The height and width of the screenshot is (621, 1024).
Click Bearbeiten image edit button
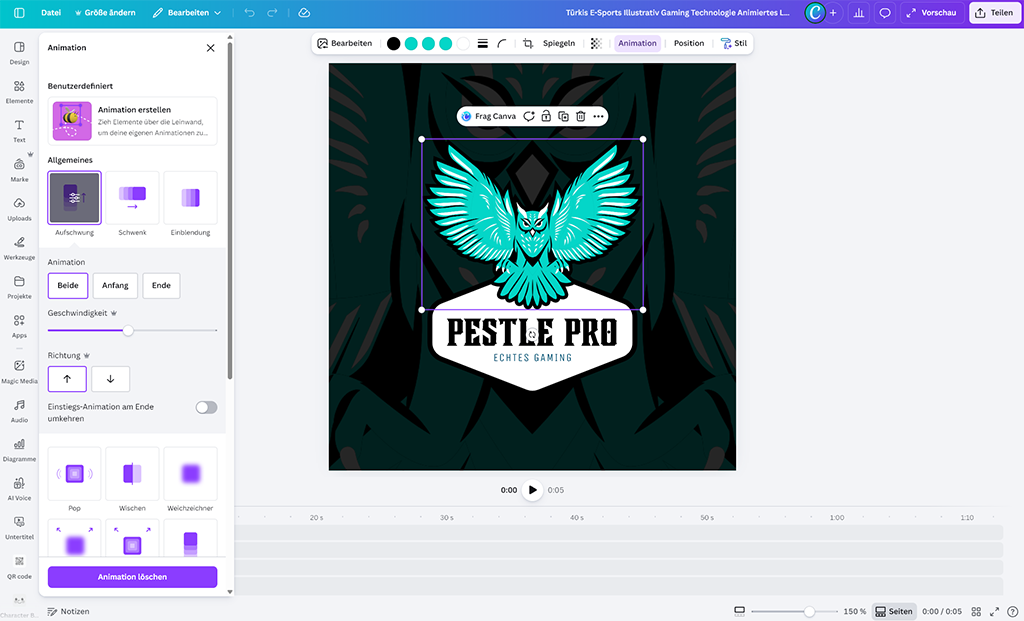[x=345, y=43]
